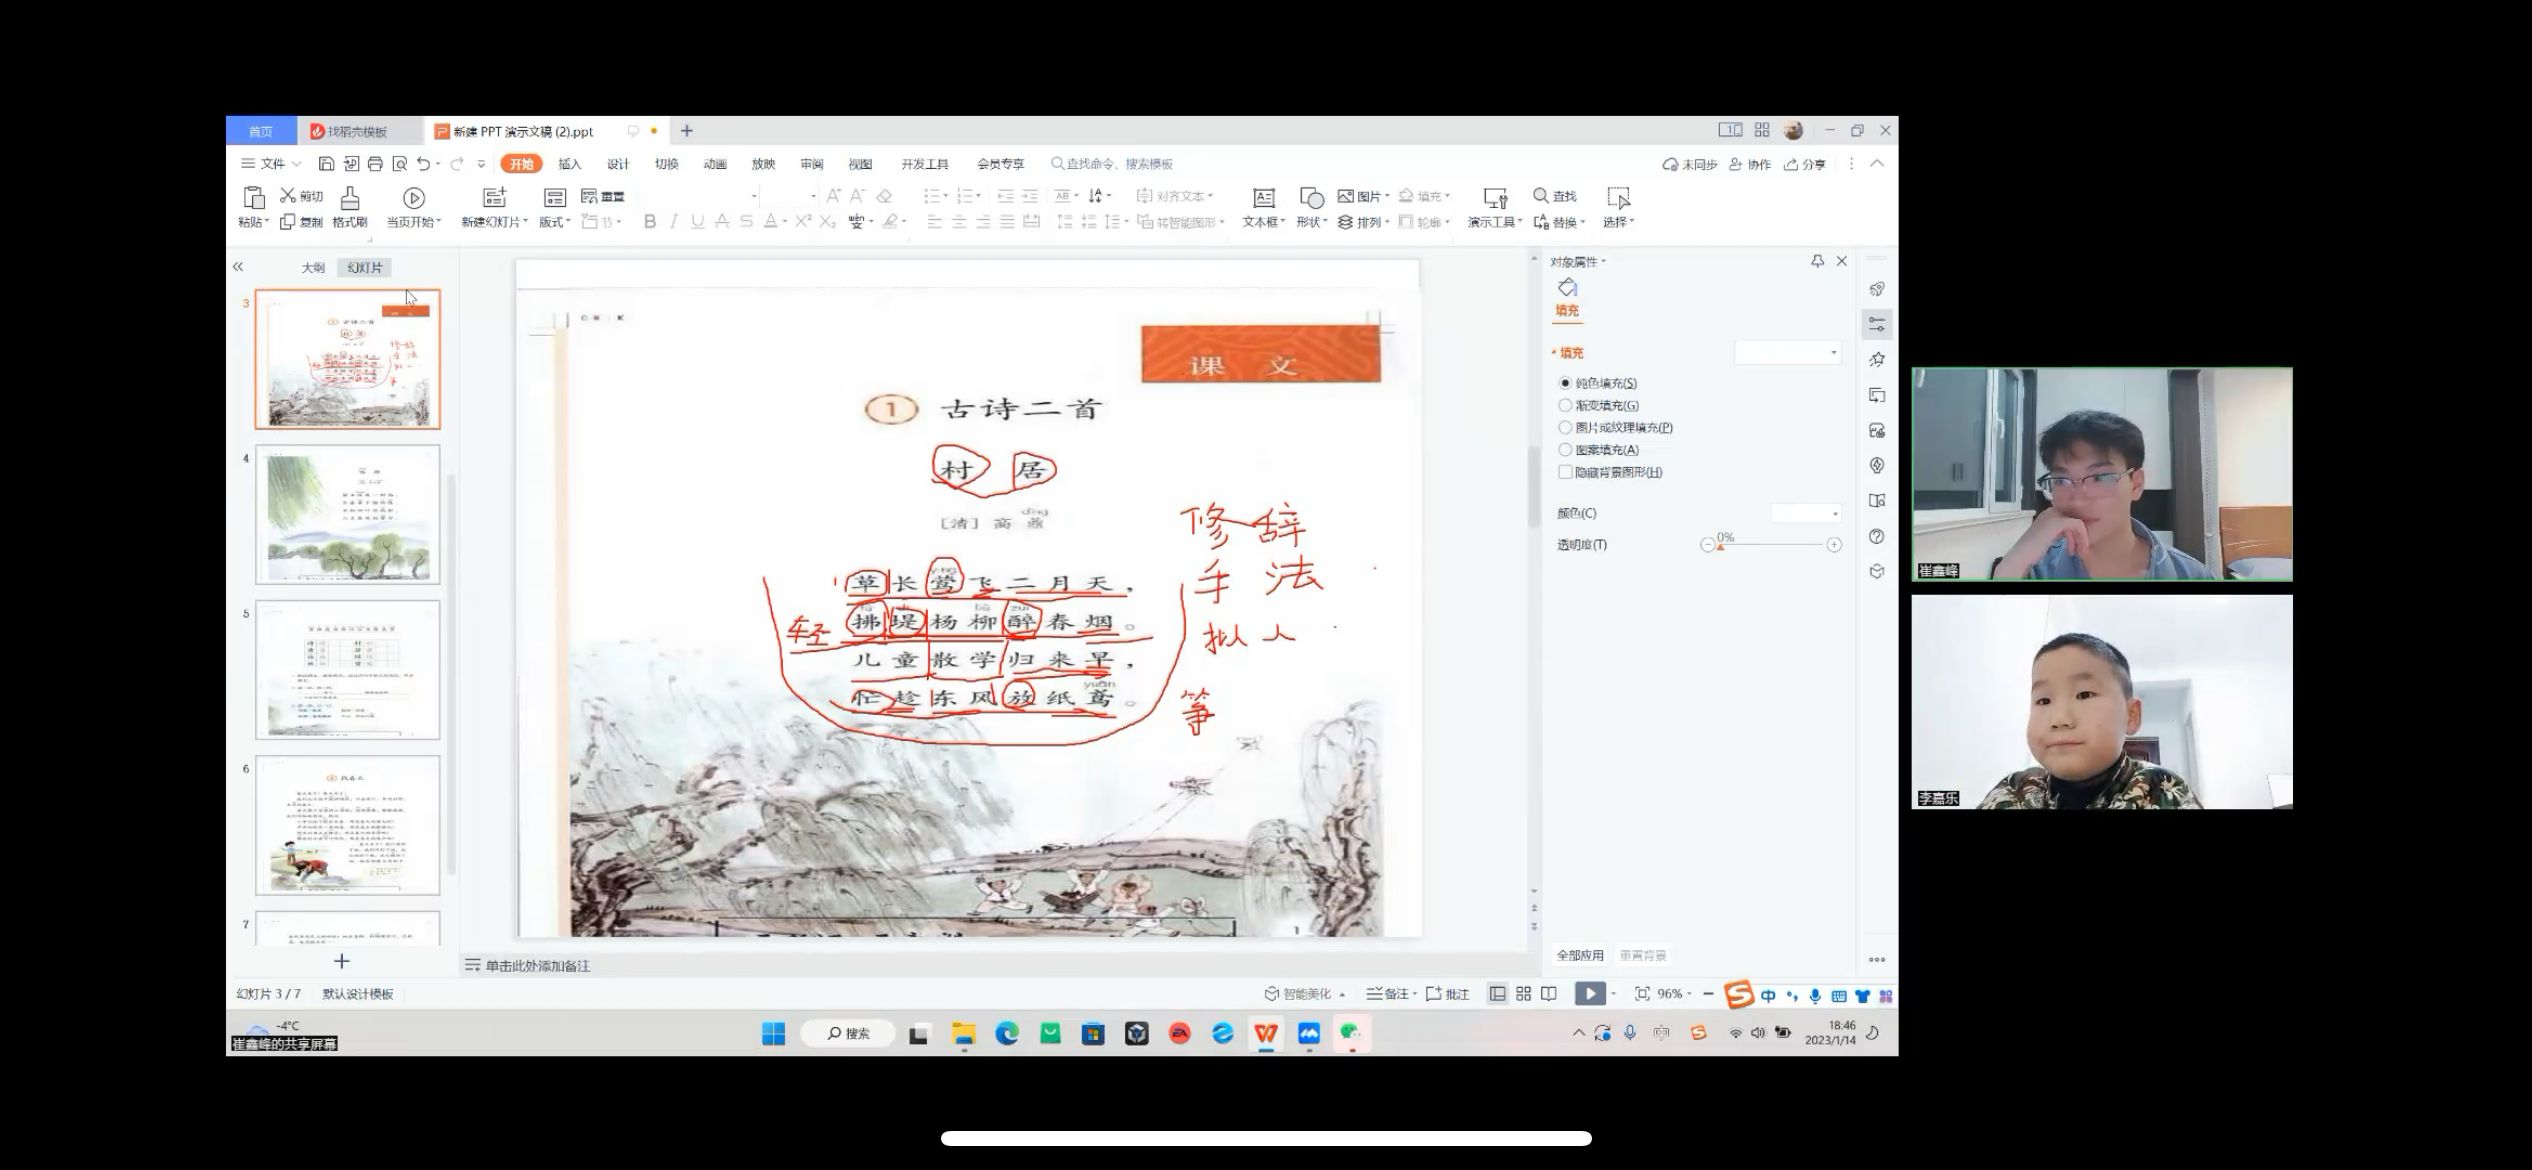Click the slideshow play button in status bar

click(1589, 994)
